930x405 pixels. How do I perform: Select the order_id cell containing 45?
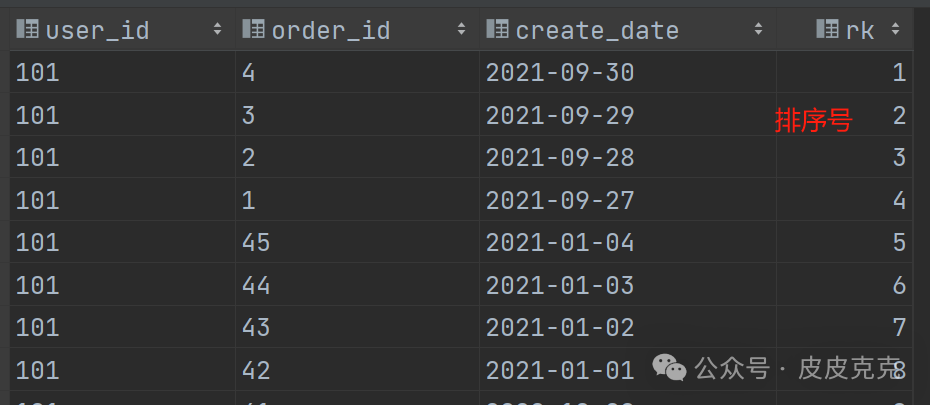[256, 243]
